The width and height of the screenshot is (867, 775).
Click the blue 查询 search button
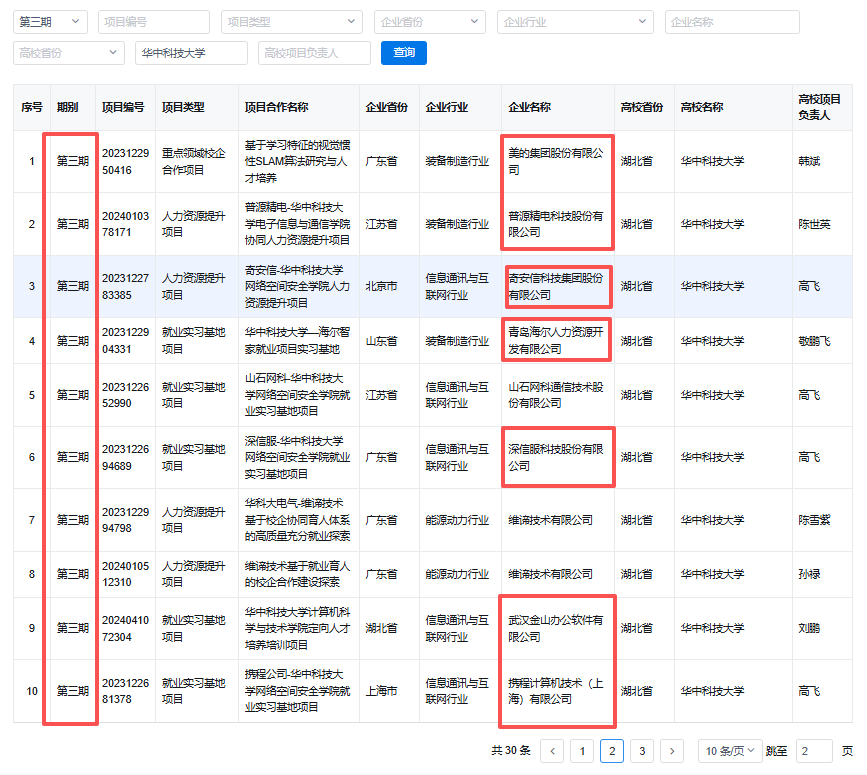coord(404,53)
